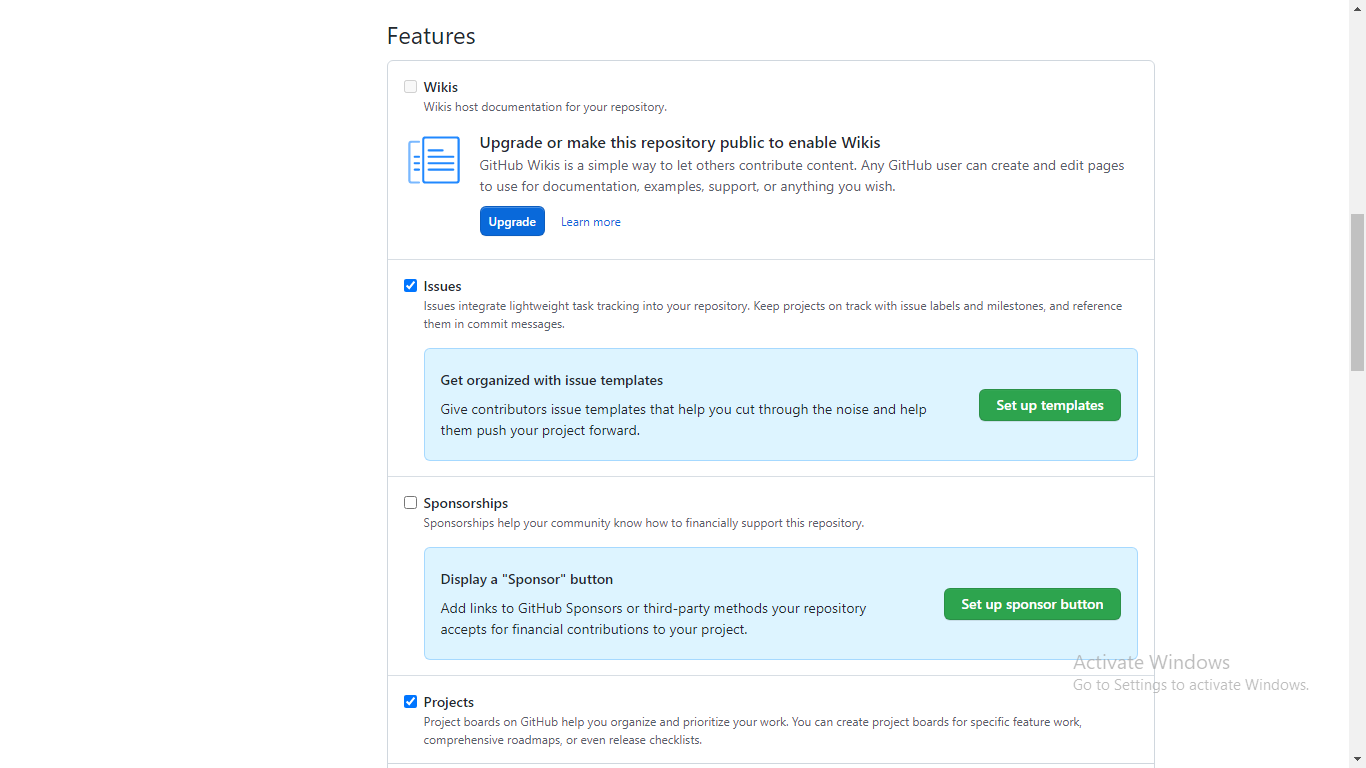This screenshot has width=1366, height=768.
Task: Enable the Wikis checkbox
Action: (x=410, y=87)
